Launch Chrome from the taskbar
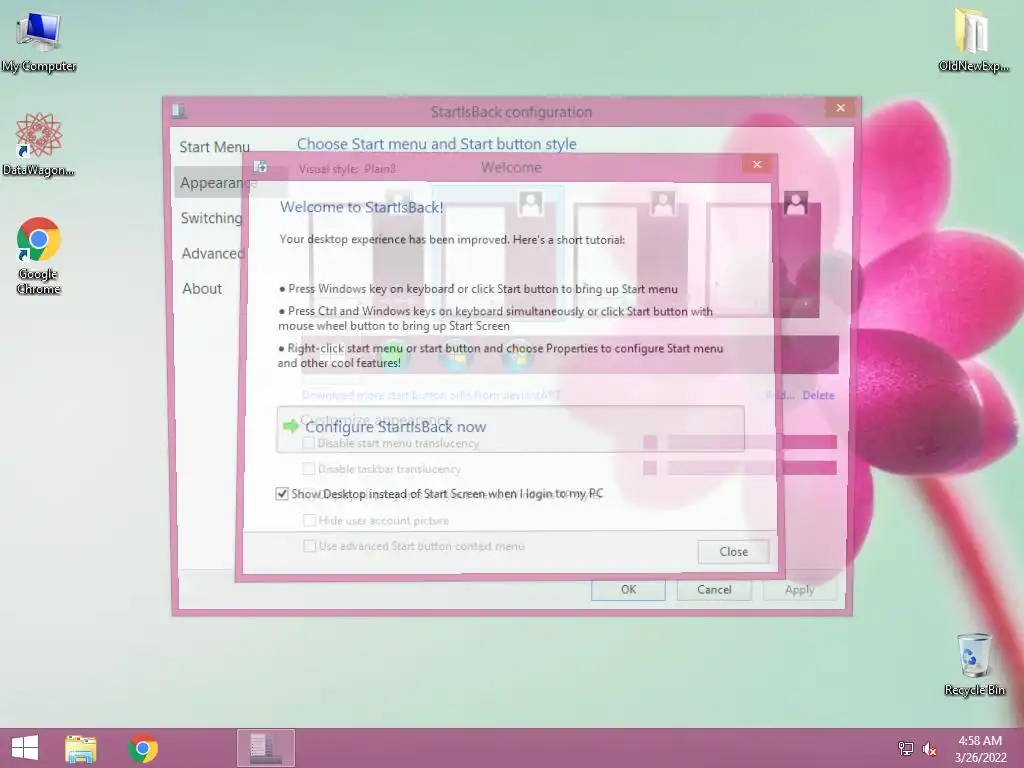 pyautogui.click(x=143, y=748)
